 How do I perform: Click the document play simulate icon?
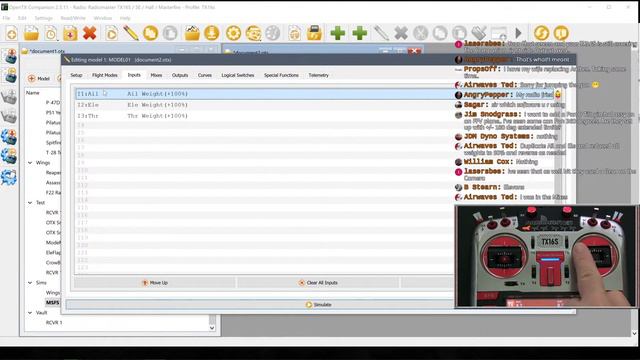tap(111, 33)
